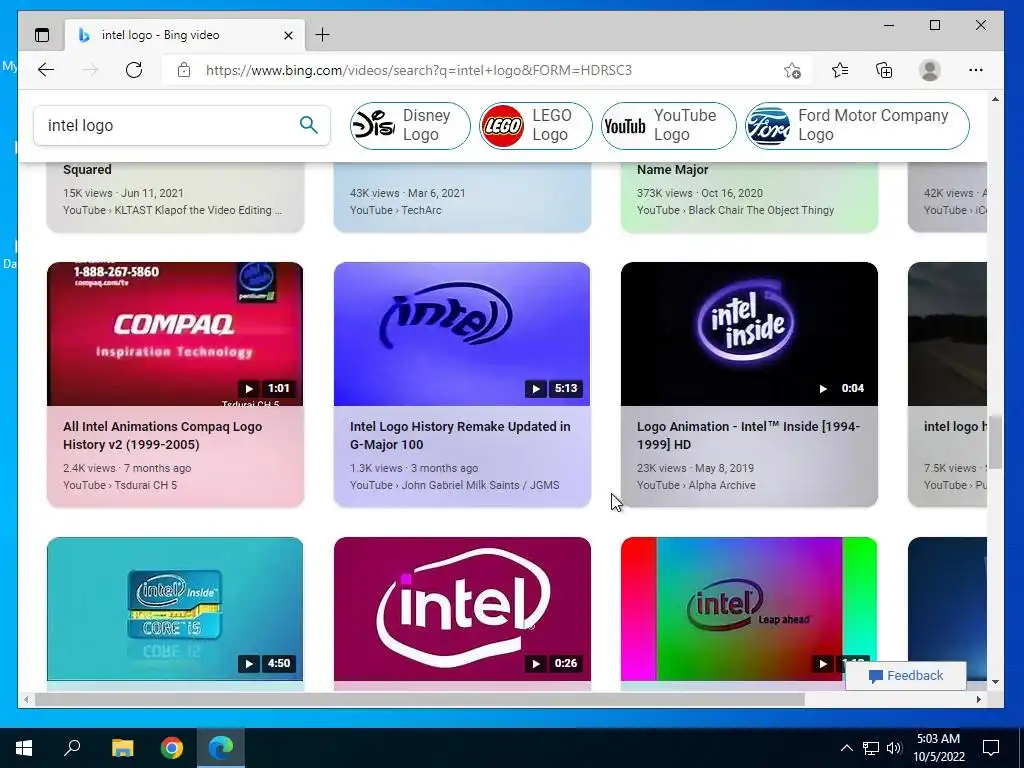This screenshot has height=768, width=1024.
Task: Open the volume speaker tray icon
Action: [894, 748]
